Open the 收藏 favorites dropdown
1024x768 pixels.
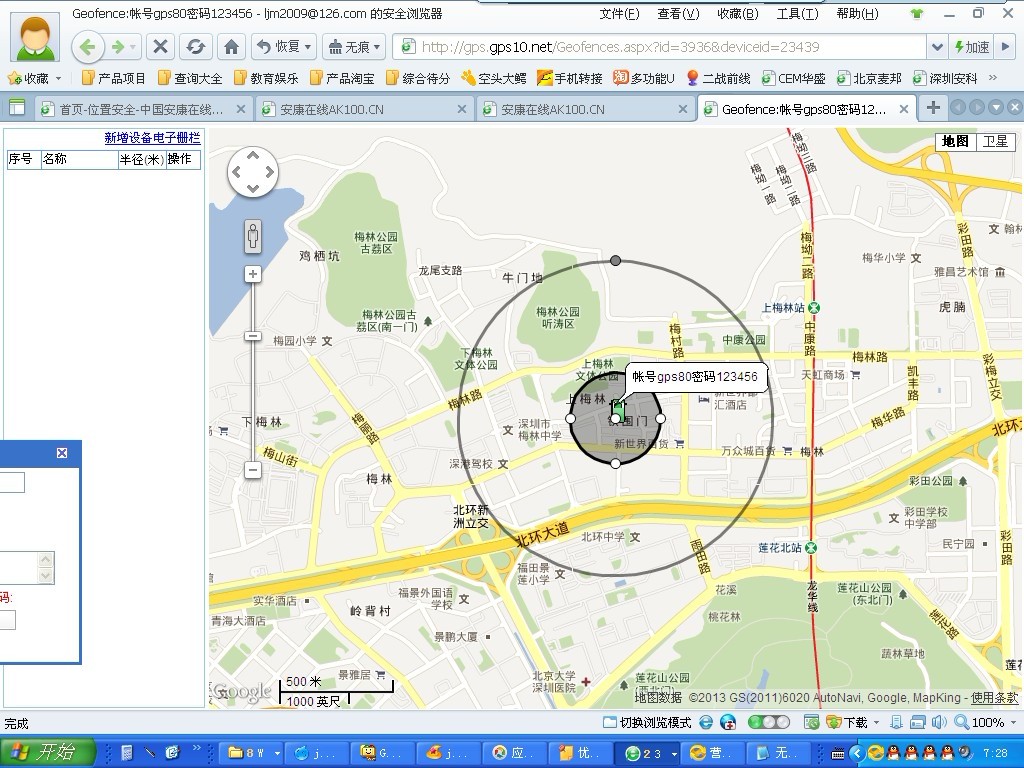tap(34, 78)
